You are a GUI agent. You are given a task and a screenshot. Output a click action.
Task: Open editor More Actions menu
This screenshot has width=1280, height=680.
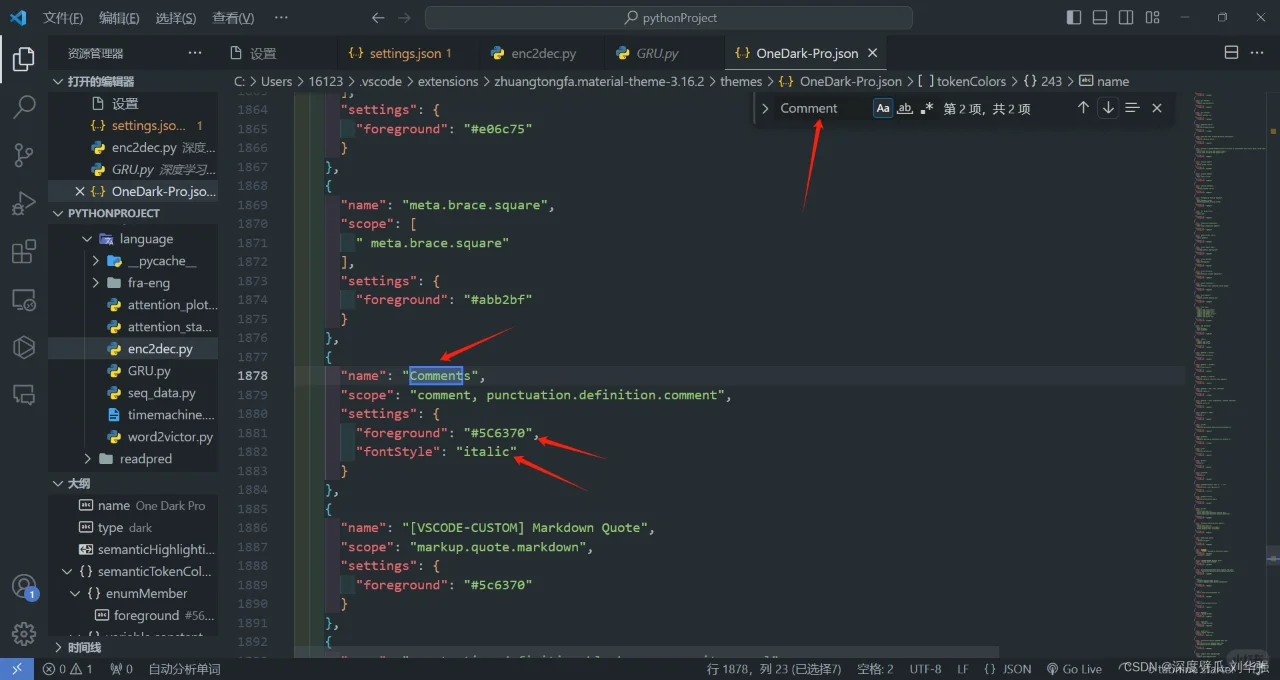[1257, 53]
